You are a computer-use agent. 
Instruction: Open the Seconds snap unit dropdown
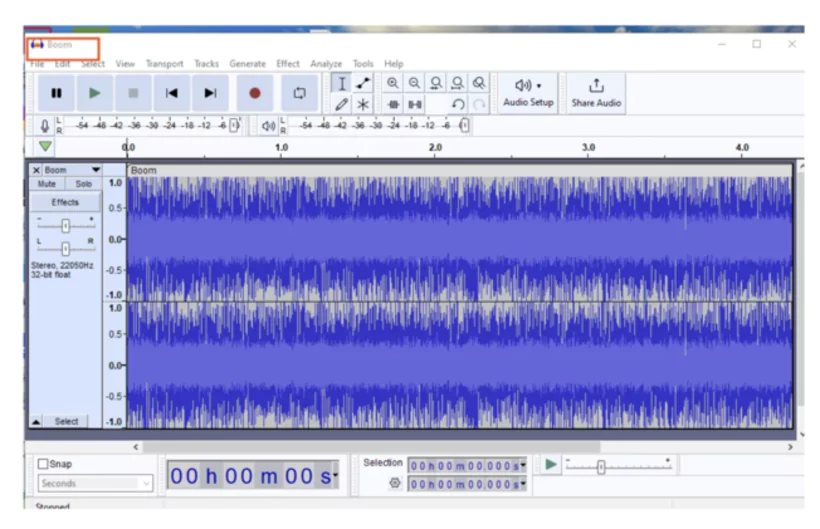pyautogui.click(x=95, y=484)
